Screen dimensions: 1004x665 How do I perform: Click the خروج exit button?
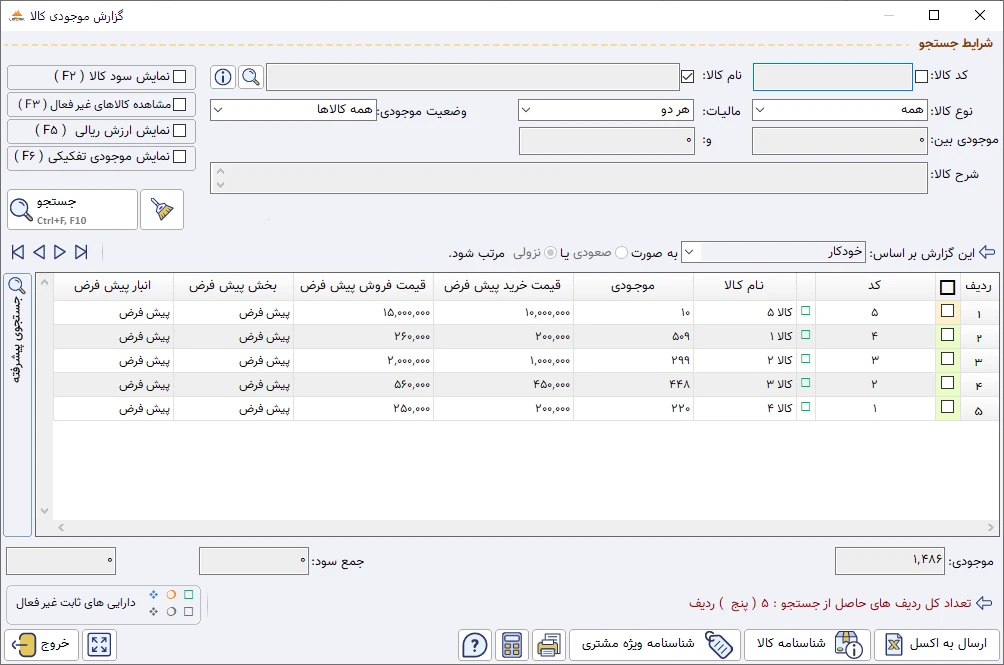[42, 645]
